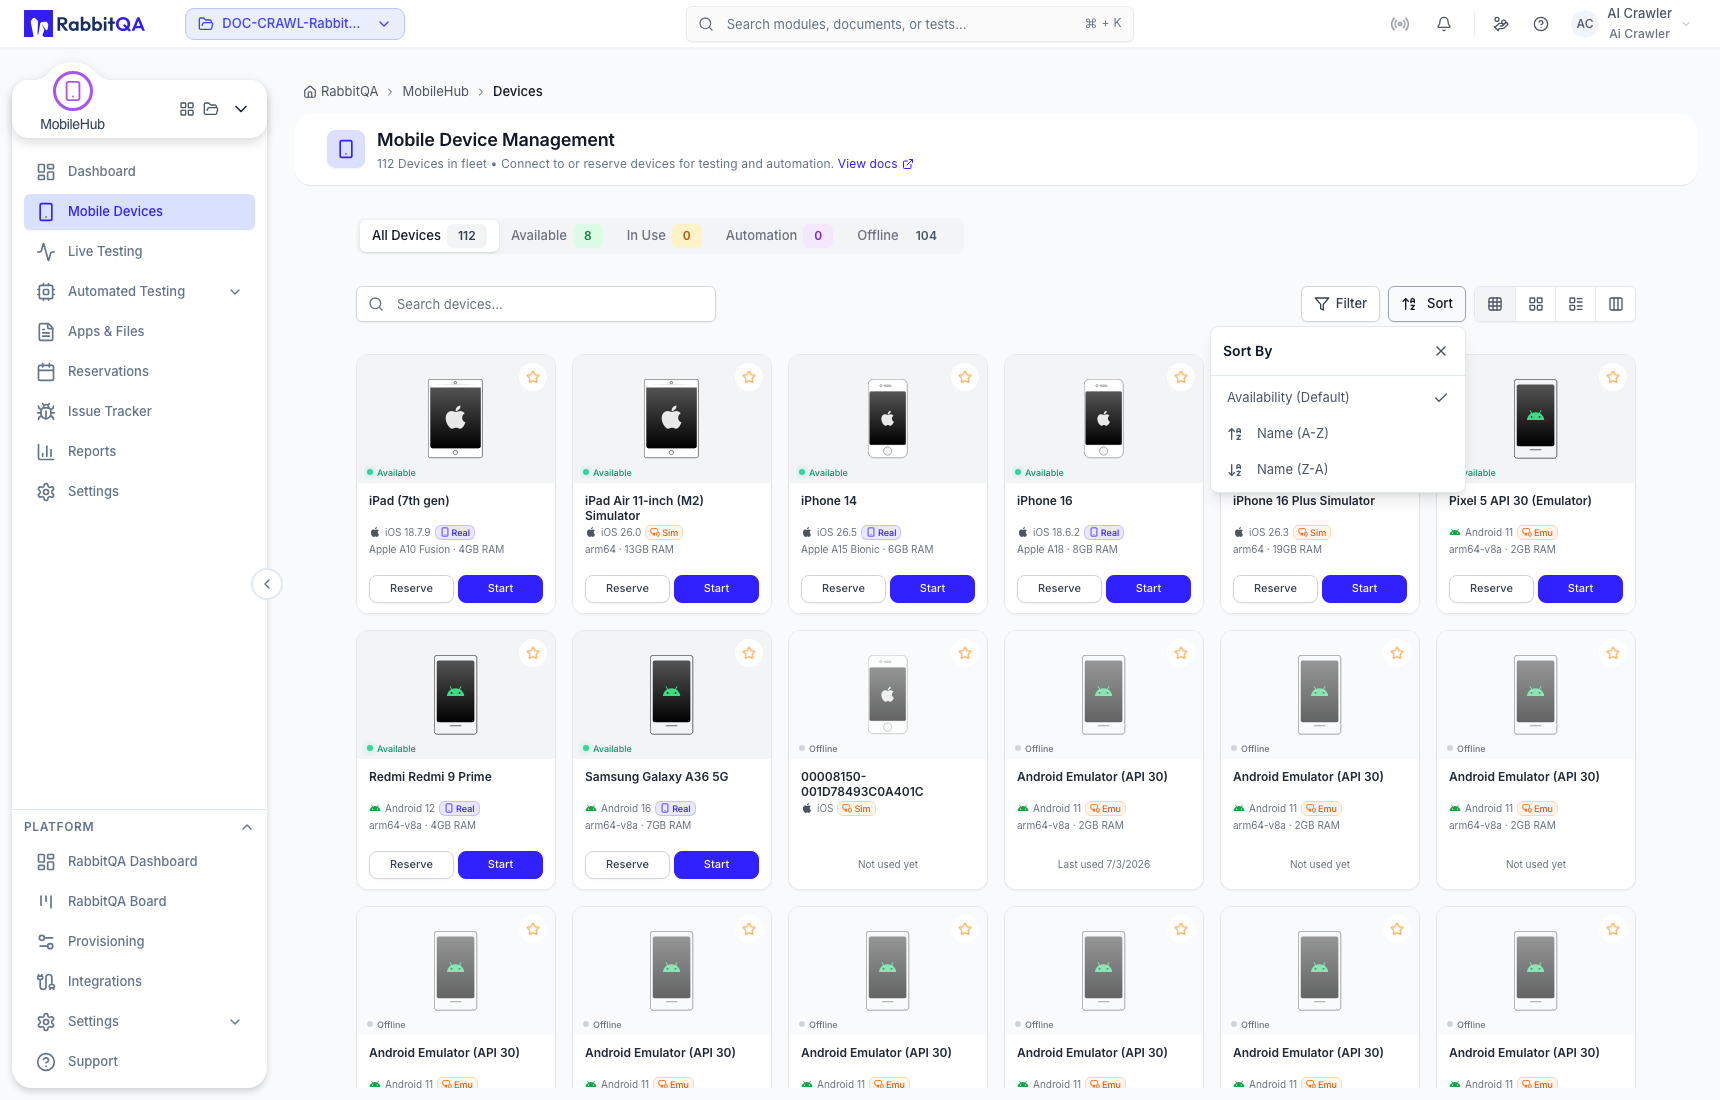Favorite the iPad (7th gen) device
The width and height of the screenshot is (1720, 1100).
pyautogui.click(x=533, y=377)
